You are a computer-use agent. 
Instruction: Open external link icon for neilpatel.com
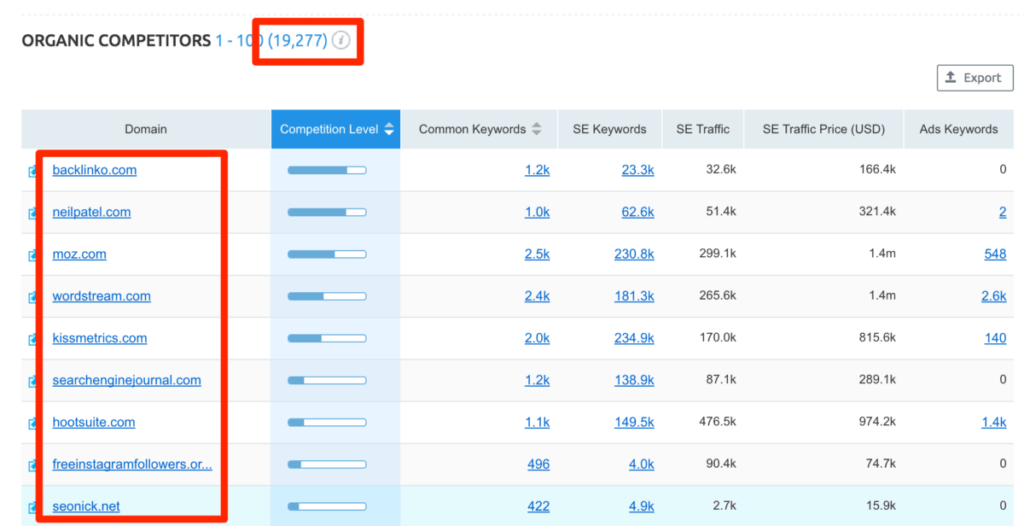click(x=32, y=213)
